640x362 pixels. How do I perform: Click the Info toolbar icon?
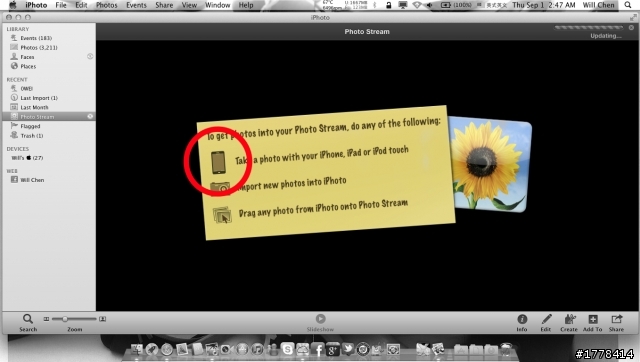522,319
